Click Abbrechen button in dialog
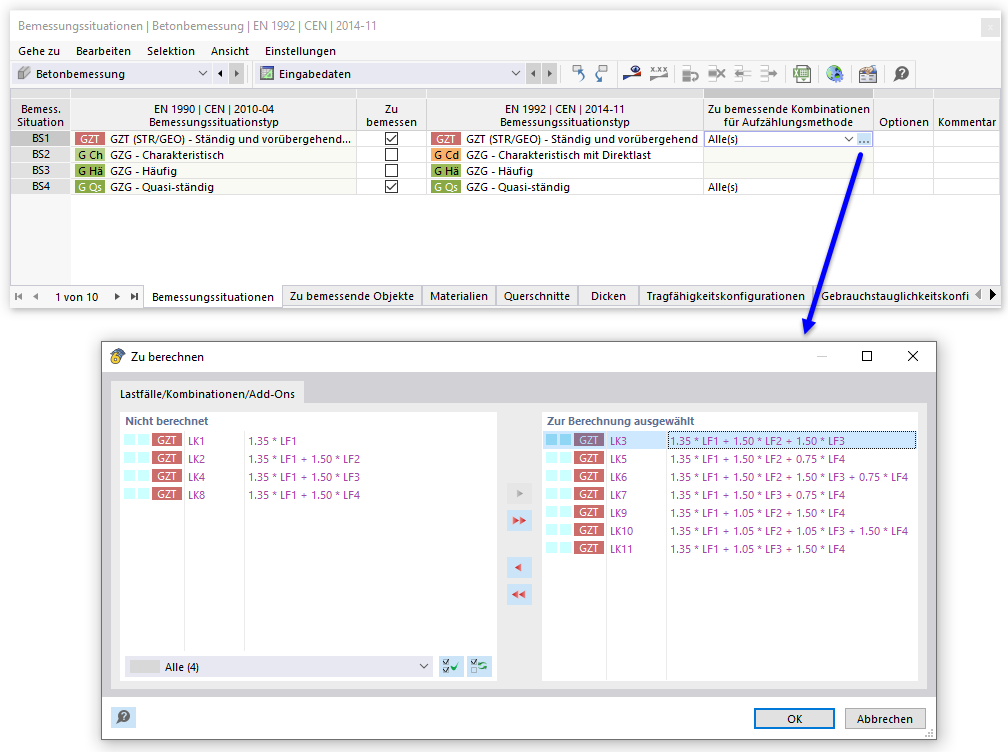Screen dimensions: 1008x752 [885, 719]
